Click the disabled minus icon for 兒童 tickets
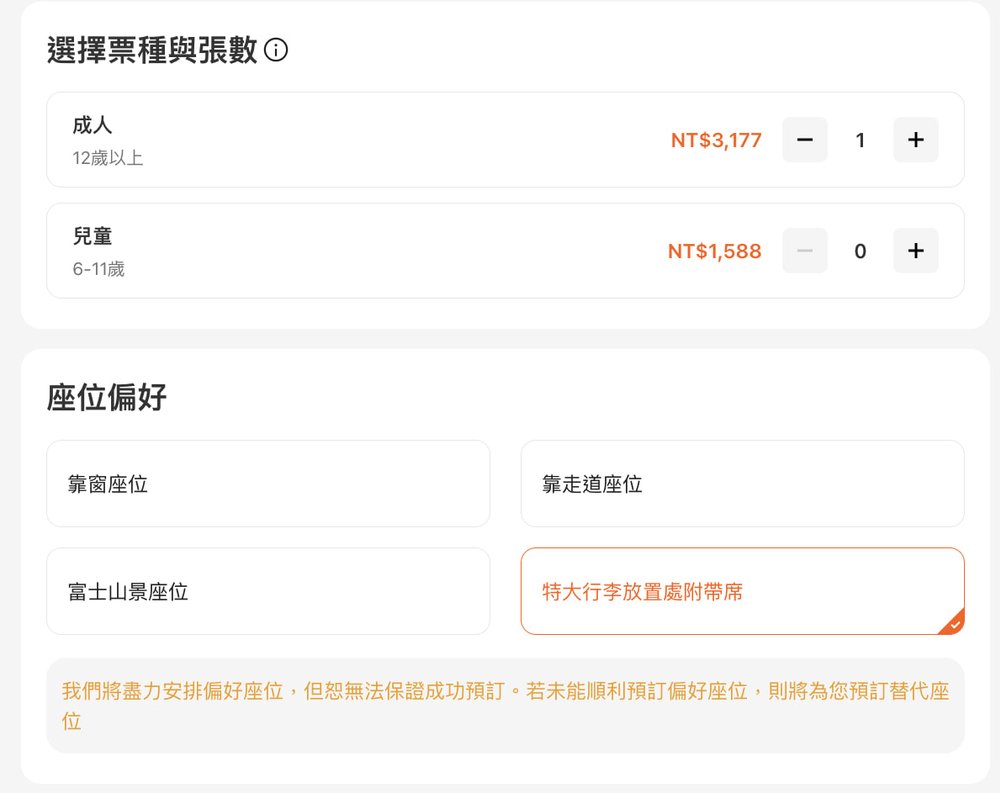Image resolution: width=1000 pixels, height=793 pixels. pos(804,251)
